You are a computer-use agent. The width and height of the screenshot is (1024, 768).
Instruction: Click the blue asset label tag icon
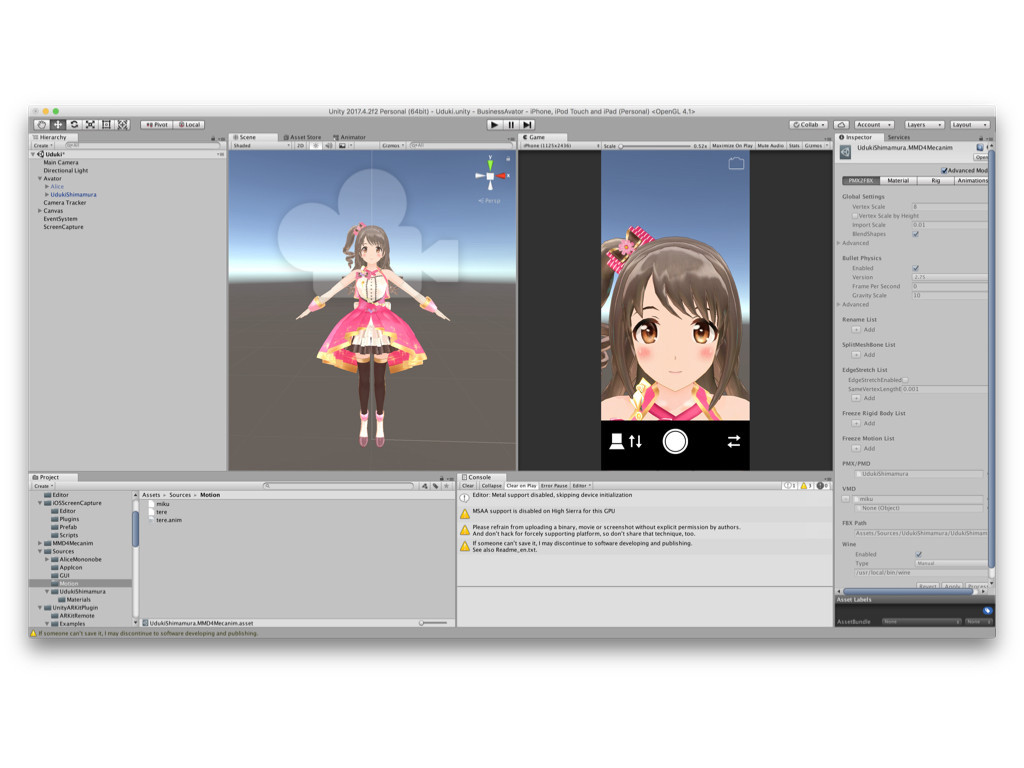point(987,611)
